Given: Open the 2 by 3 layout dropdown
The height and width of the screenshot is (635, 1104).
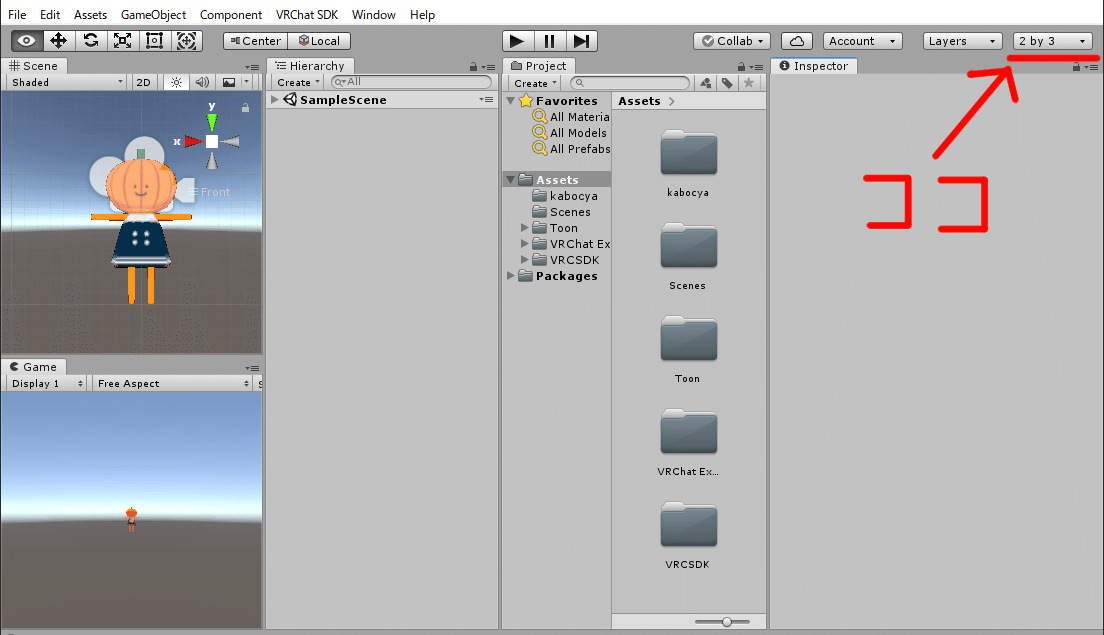Looking at the screenshot, I should pos(1053,41).
